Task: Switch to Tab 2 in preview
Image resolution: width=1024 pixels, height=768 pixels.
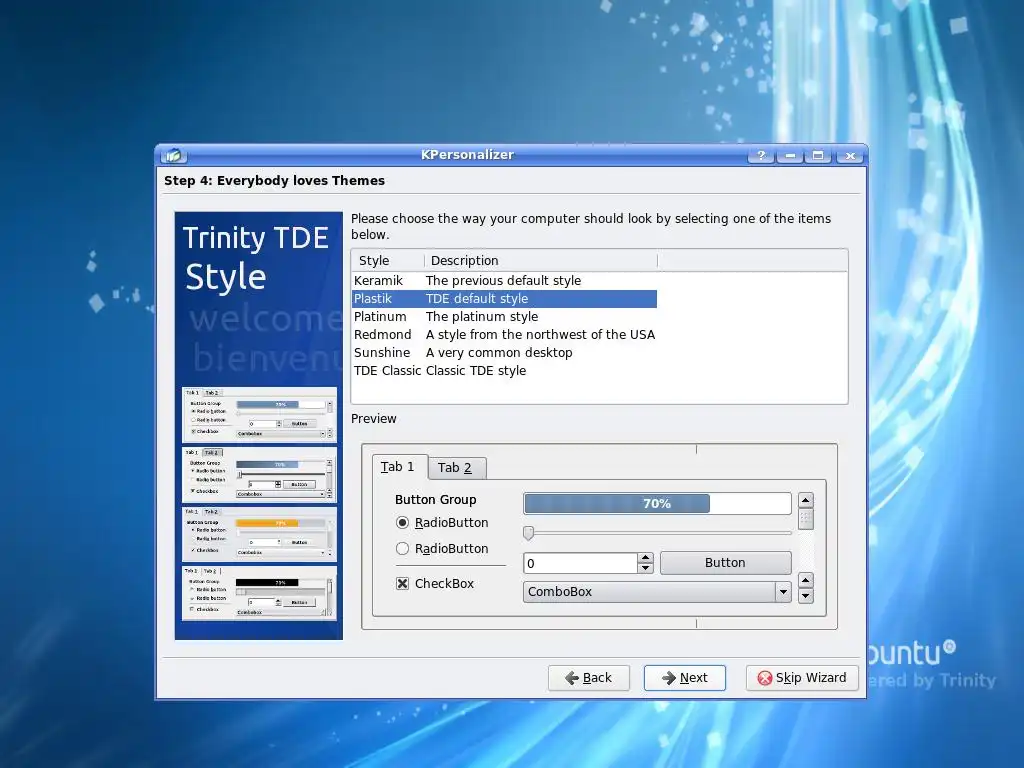Action: 456,468
